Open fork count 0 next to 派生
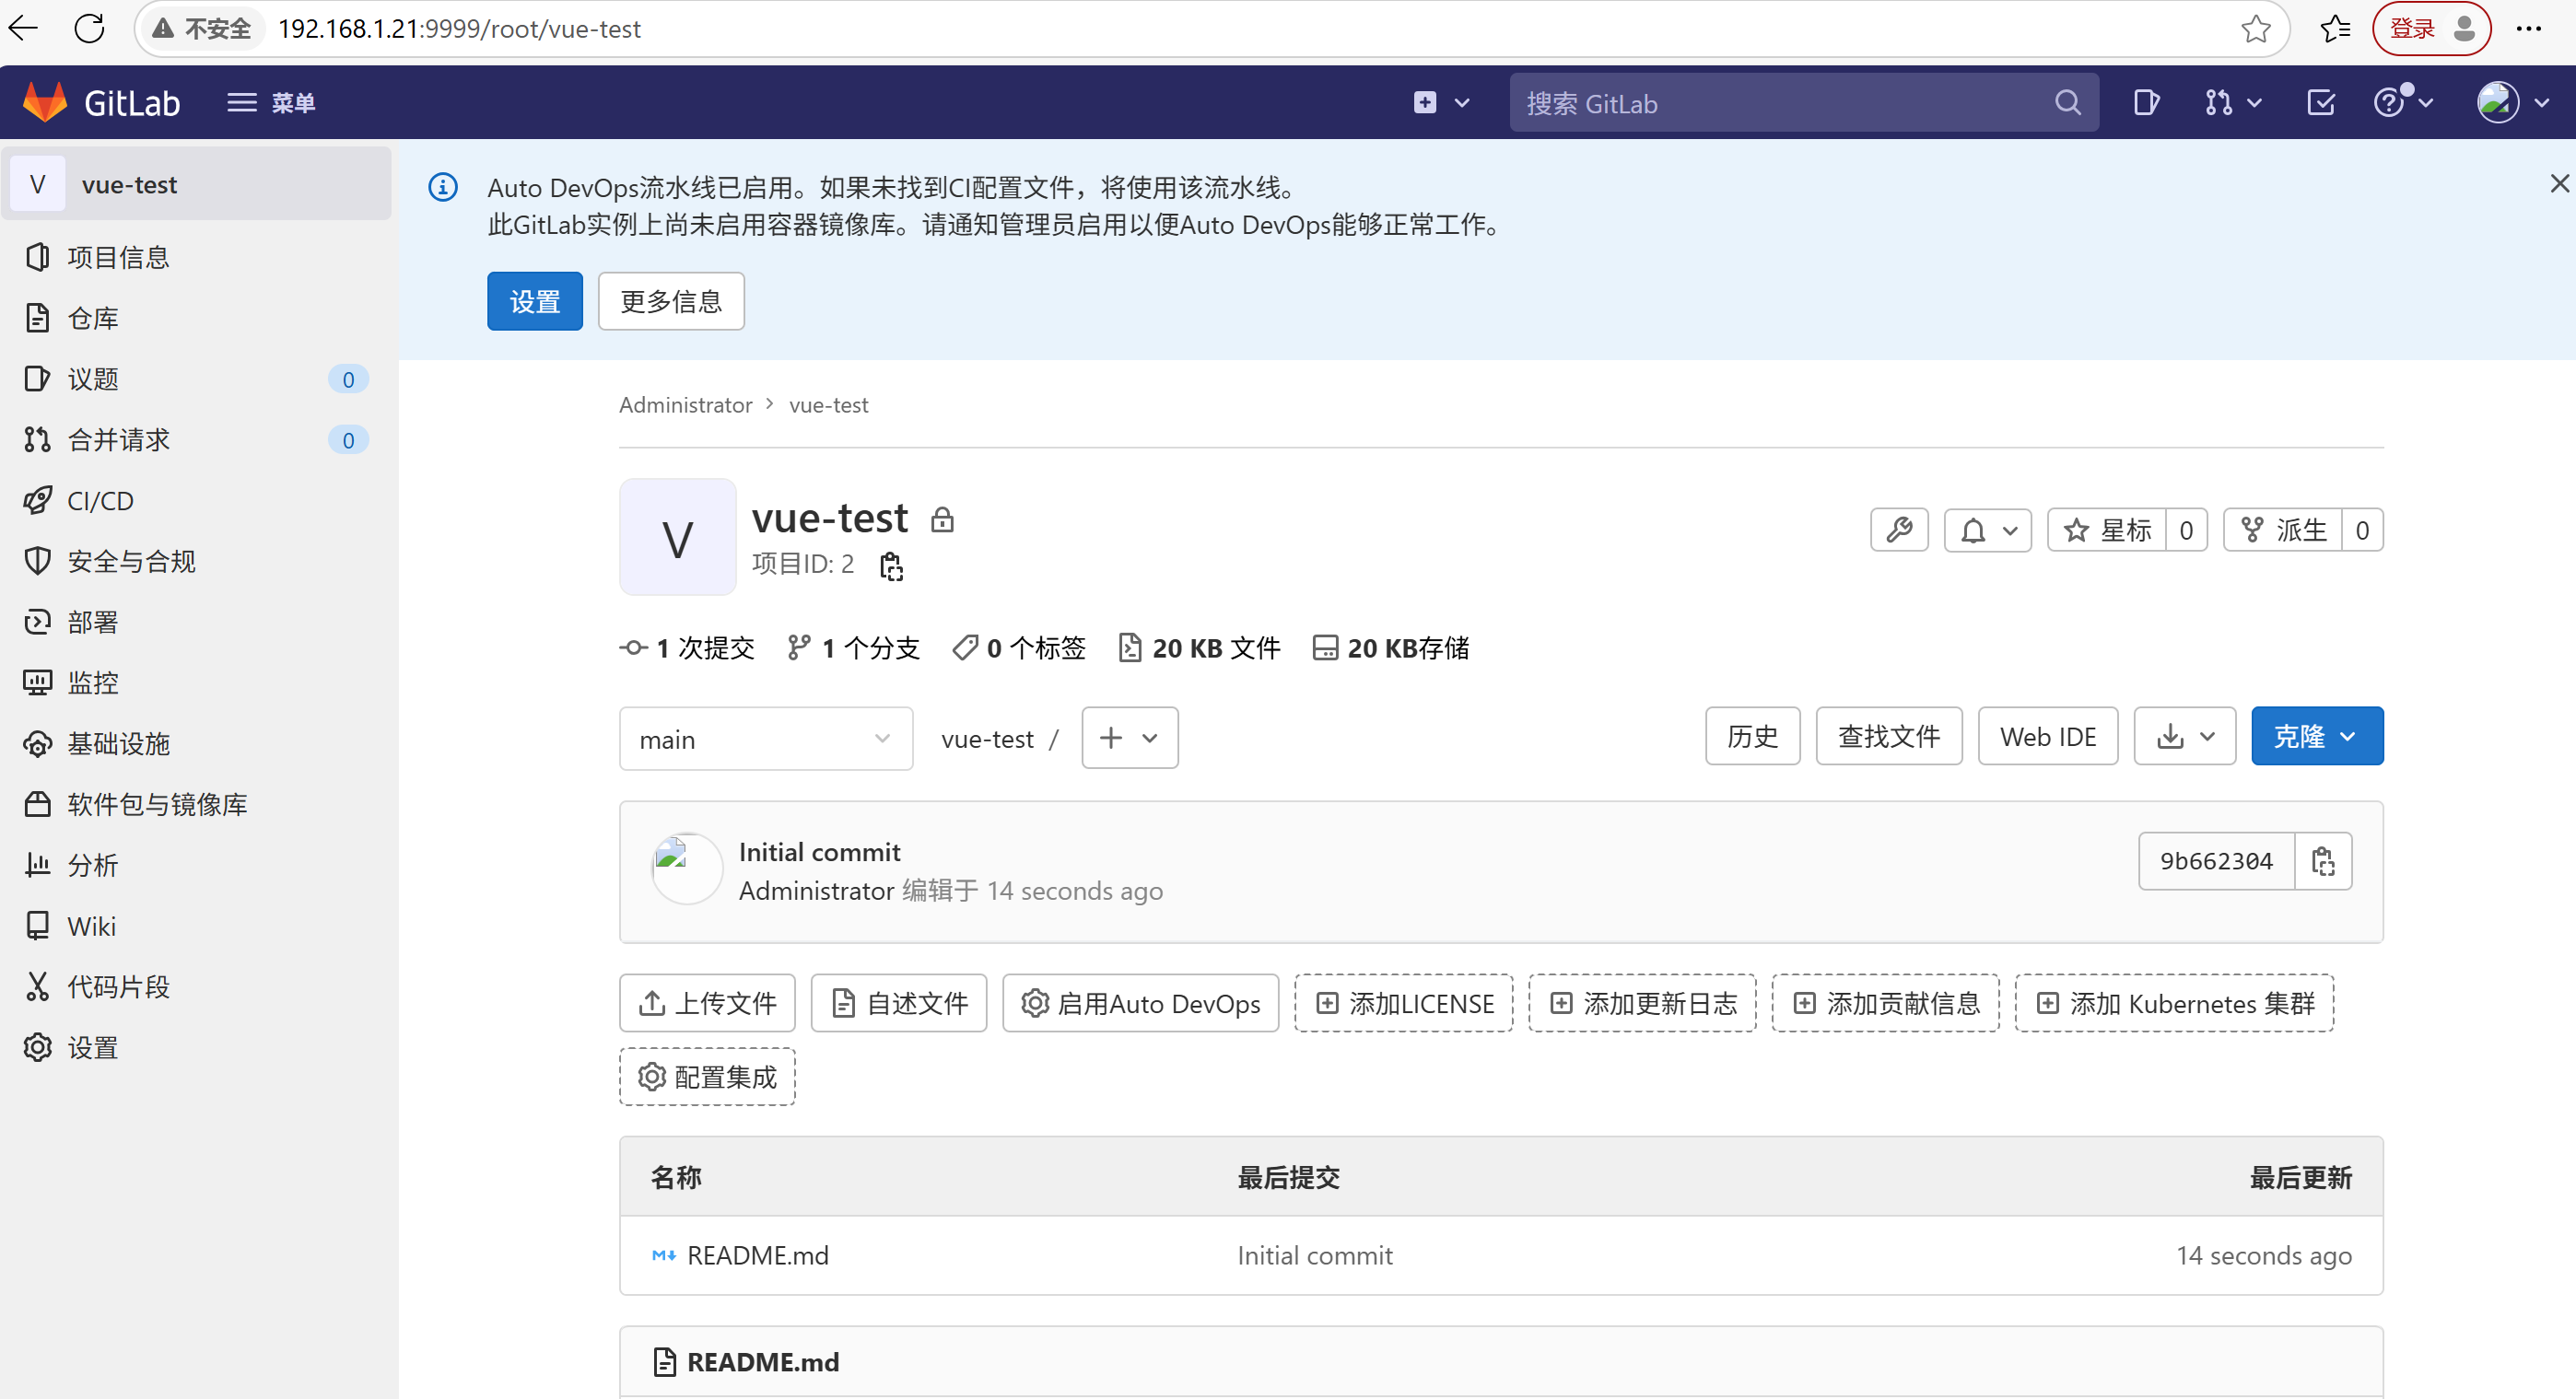Viewport: 2576px width, 1399px height. (x=2362, y=530)
